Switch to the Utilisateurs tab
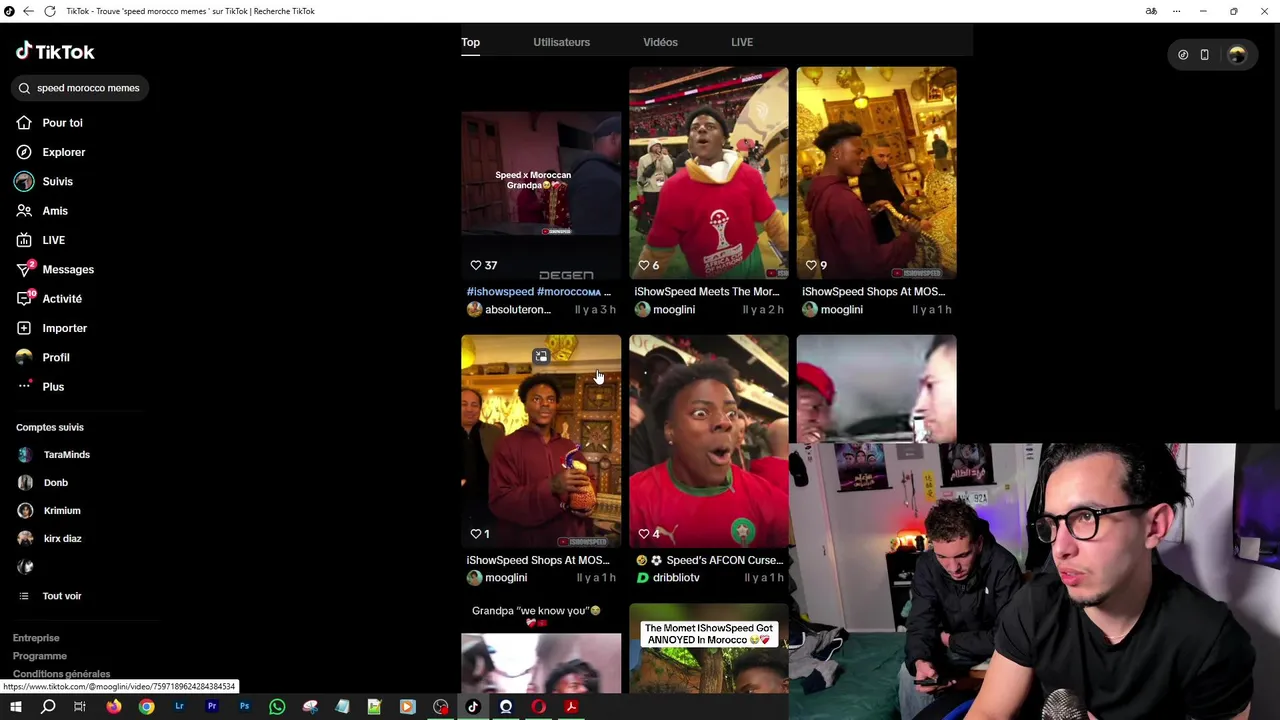This screenshot has width=1280, height=720. [x=561, y=42]
